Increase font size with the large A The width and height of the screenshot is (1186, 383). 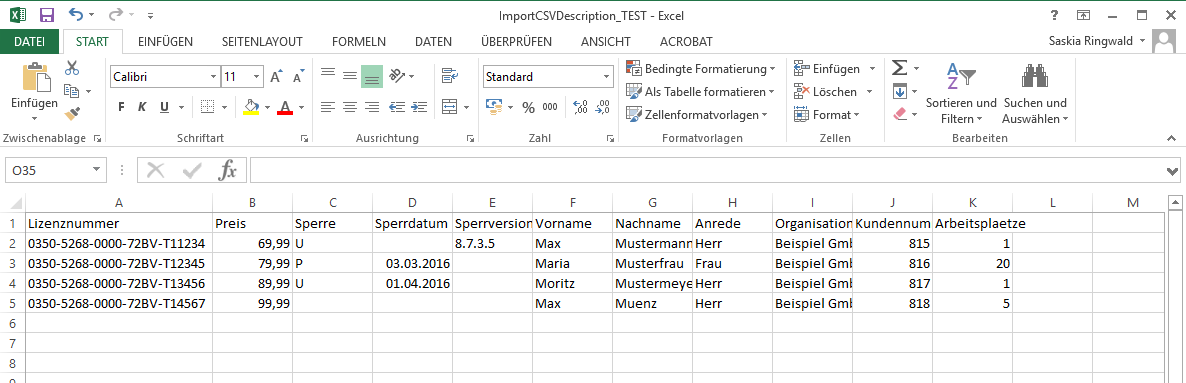click(276, 77)
